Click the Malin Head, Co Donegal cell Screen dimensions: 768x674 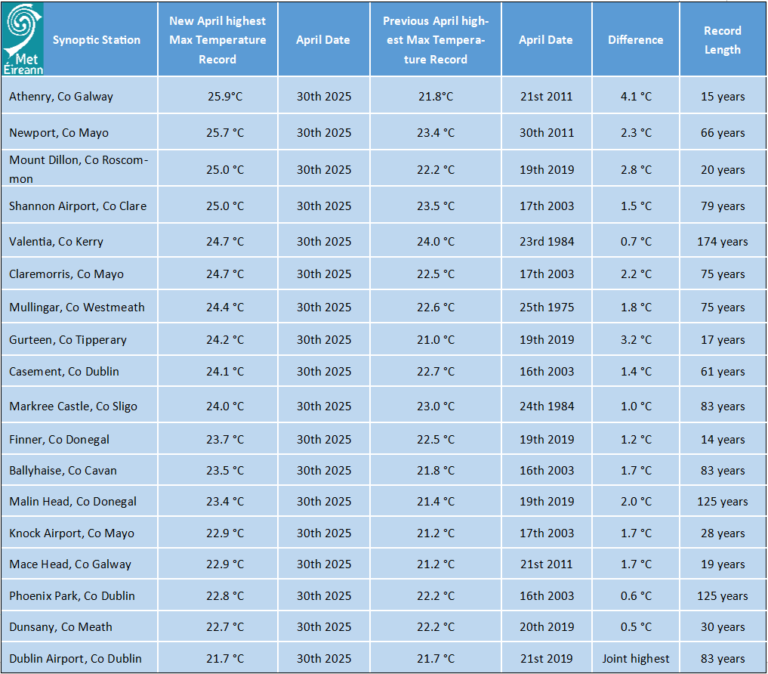point(79,501)
